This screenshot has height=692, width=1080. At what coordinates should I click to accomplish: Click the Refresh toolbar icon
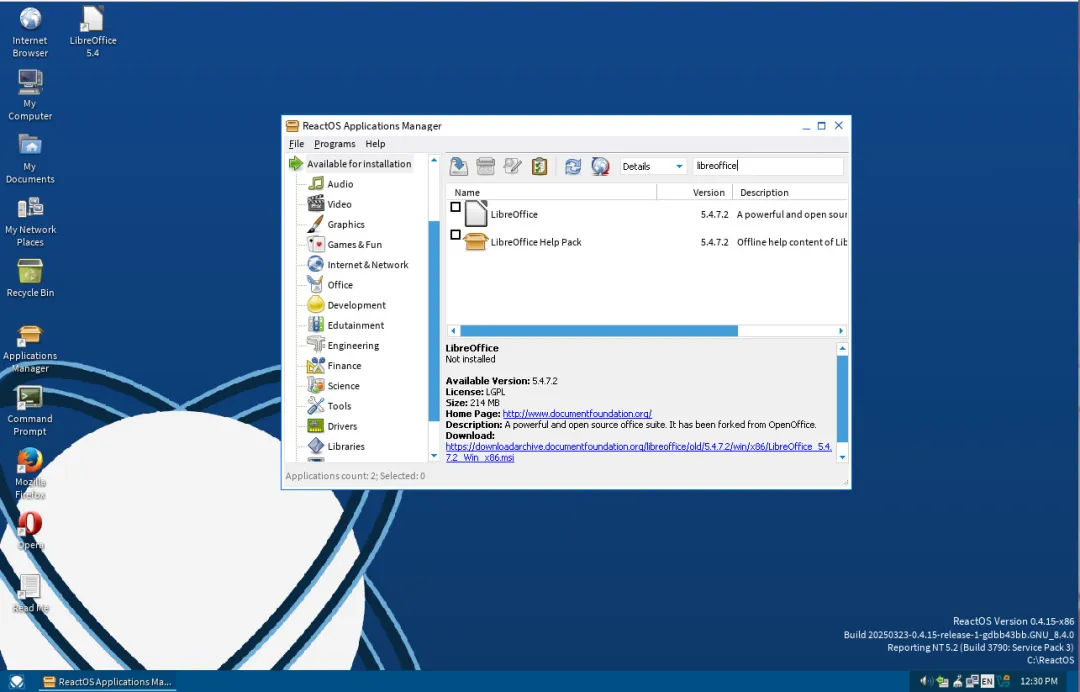(x=573, y=166)
